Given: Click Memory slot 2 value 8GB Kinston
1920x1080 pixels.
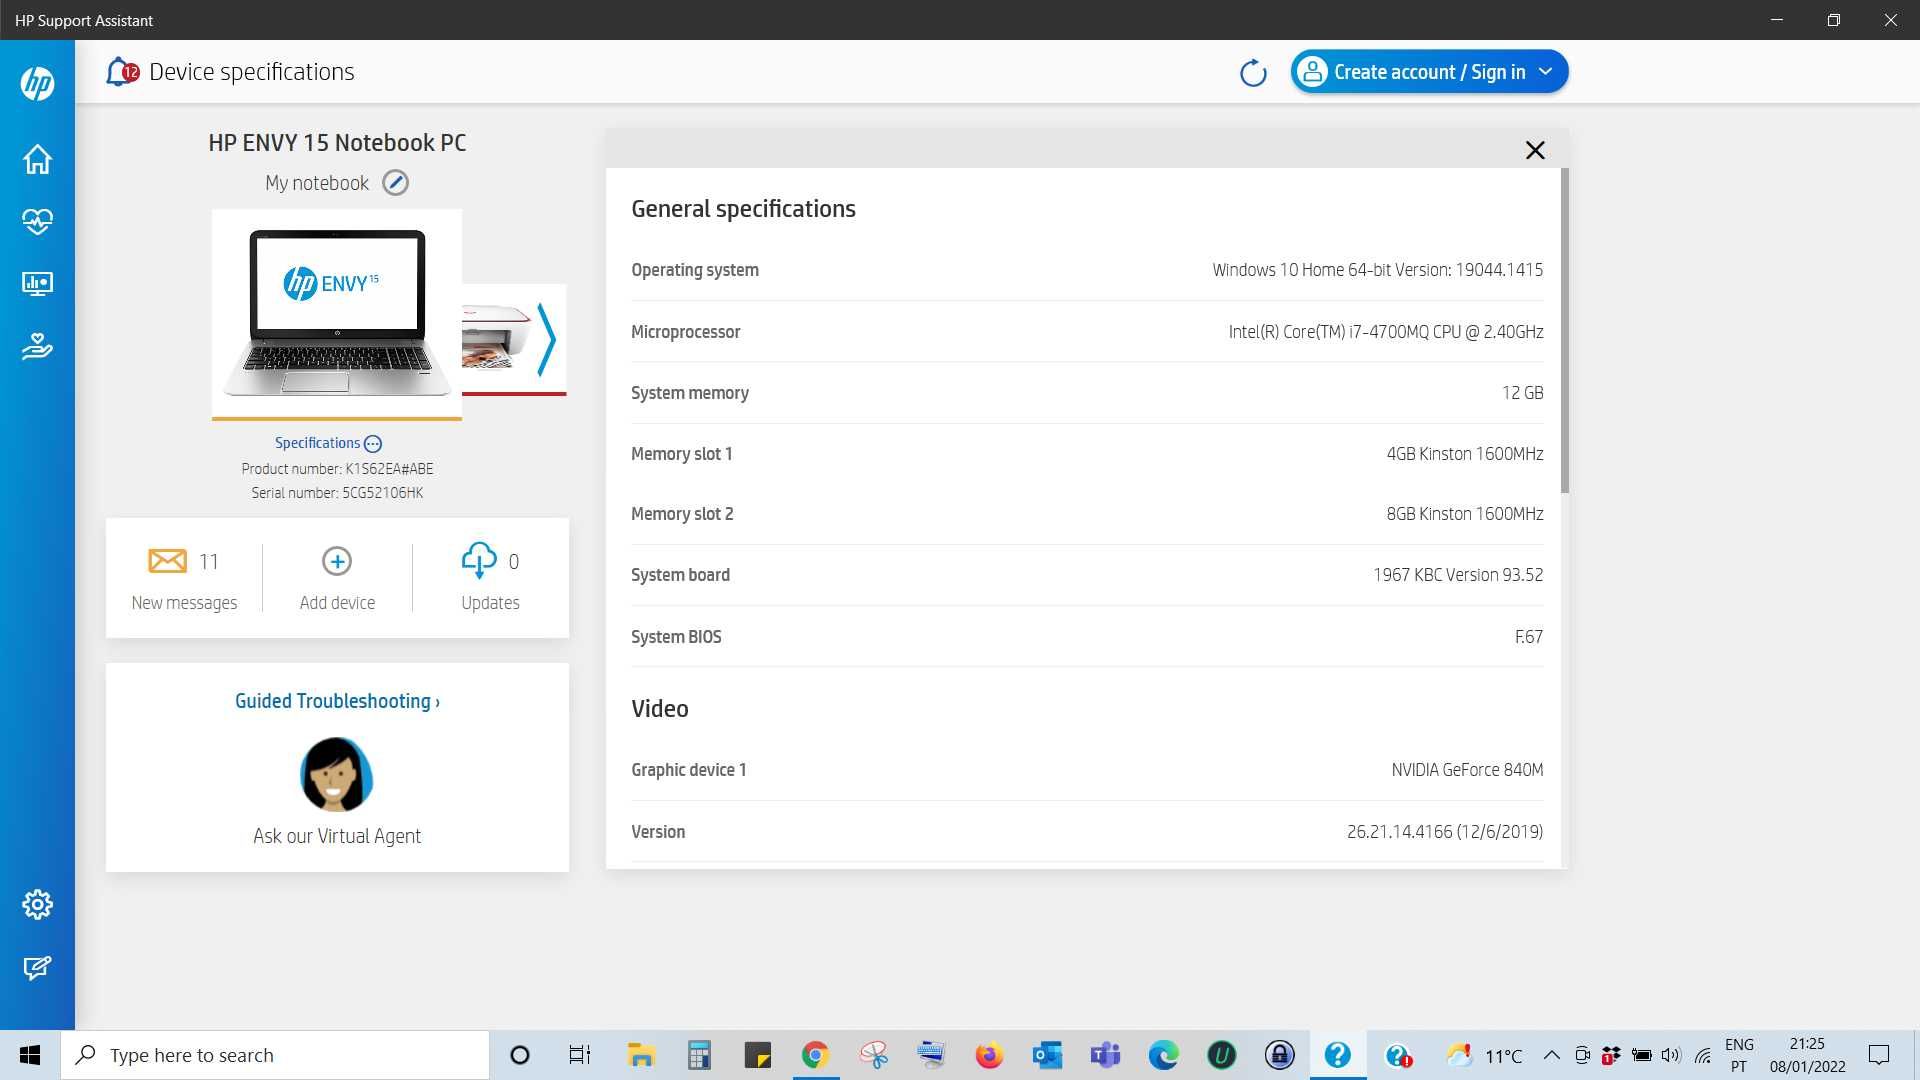Looking at the screenshot, I should (1464, 514).
